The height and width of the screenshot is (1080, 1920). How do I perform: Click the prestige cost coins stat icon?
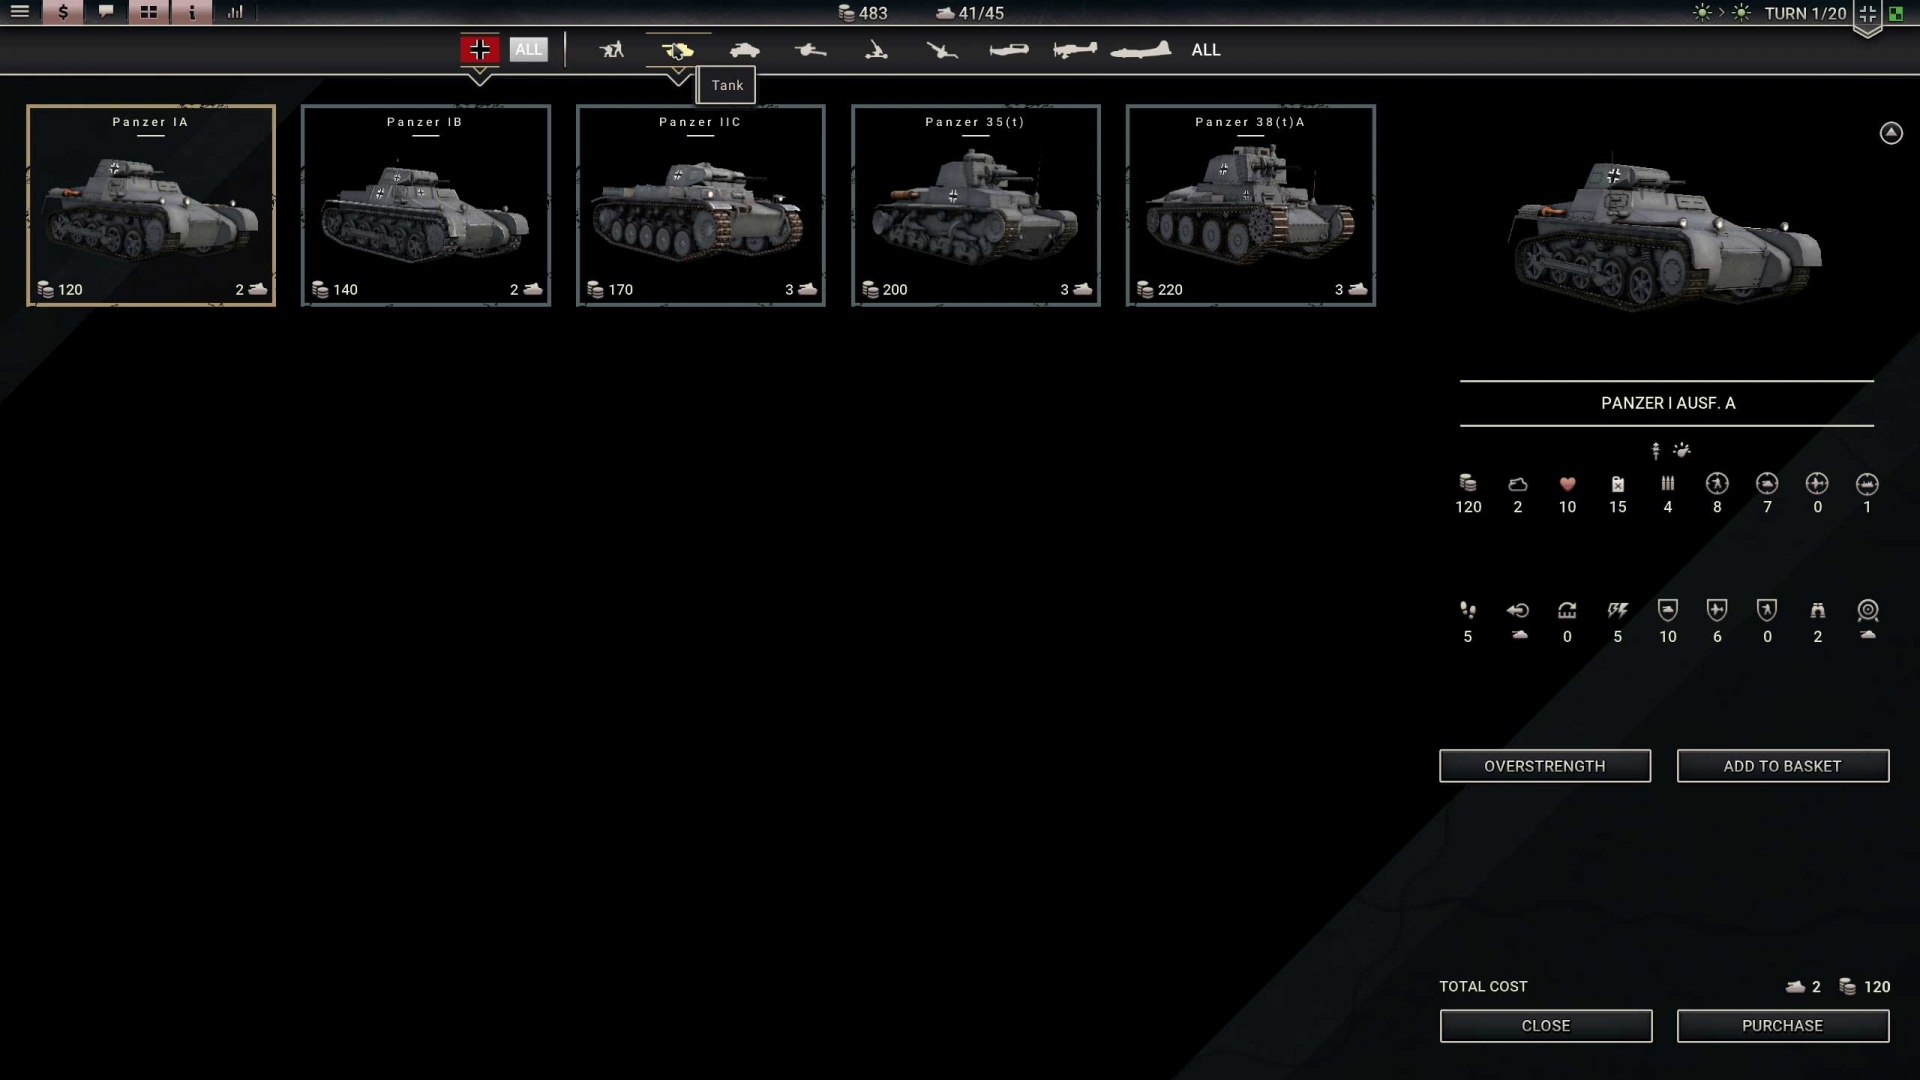(x=1468, y=484)
